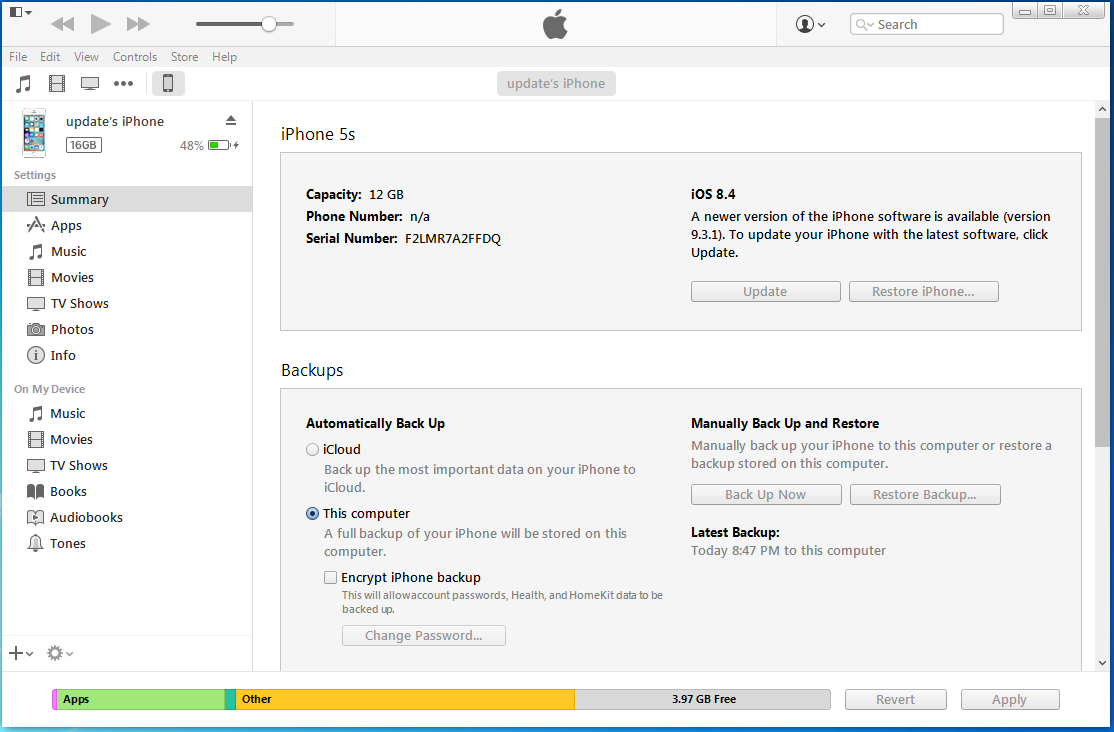
Task: Click the scrollbar up arrow
Action: coord(1102,109)
